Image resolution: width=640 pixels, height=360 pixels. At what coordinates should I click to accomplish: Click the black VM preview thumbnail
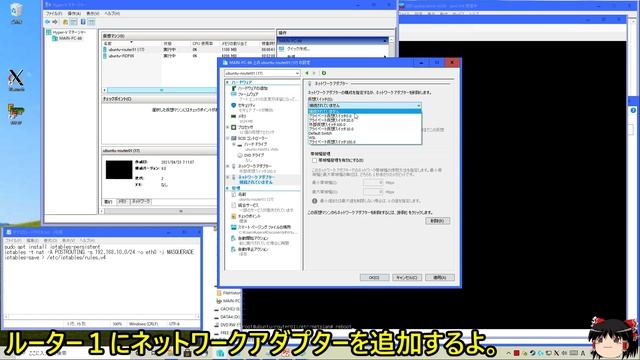119,169
